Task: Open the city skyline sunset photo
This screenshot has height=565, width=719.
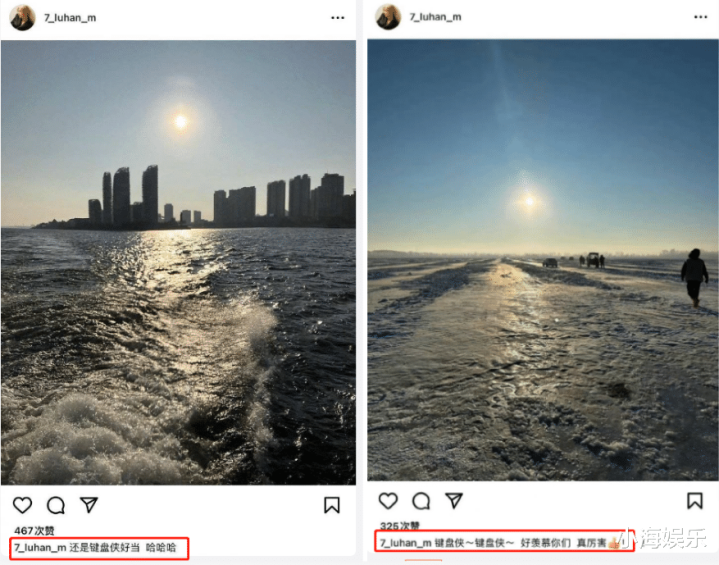Action: click(x=178, y=262)
